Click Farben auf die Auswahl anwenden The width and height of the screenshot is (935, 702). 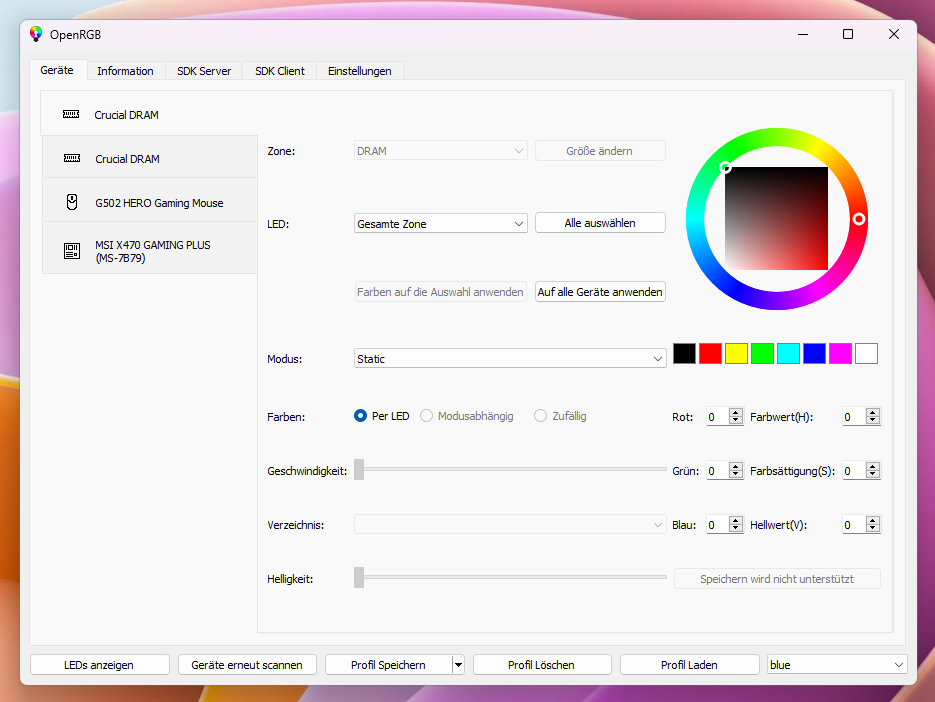pyautogui.click(x=441, y=292)
